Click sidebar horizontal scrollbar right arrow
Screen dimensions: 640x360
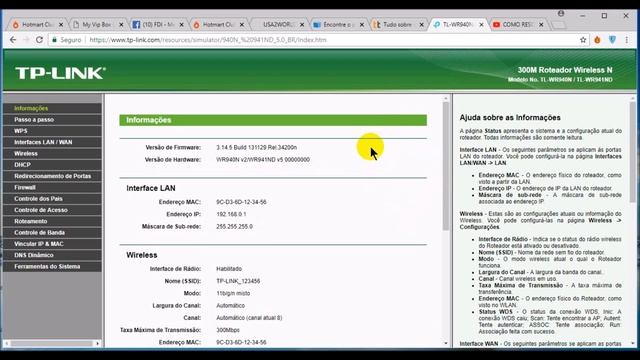97,344
